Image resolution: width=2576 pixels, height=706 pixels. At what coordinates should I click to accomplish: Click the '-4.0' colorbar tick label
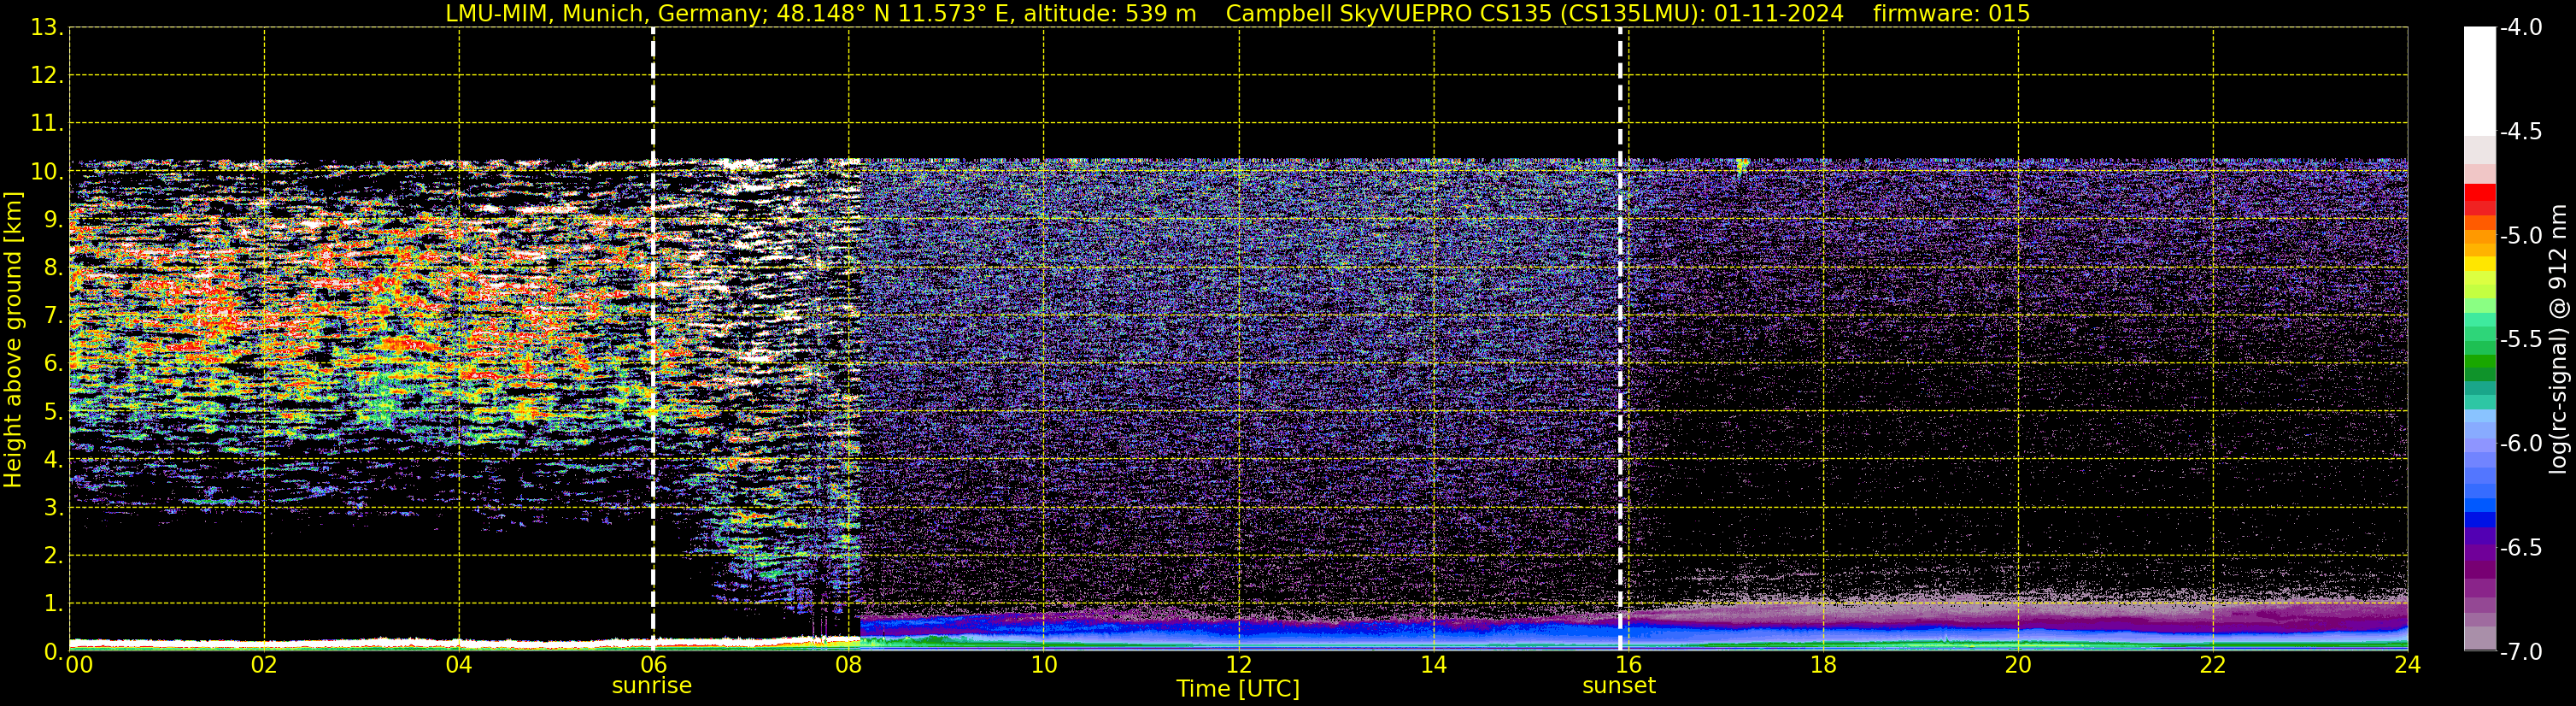pyautogui.click(x=2520, y=28)
